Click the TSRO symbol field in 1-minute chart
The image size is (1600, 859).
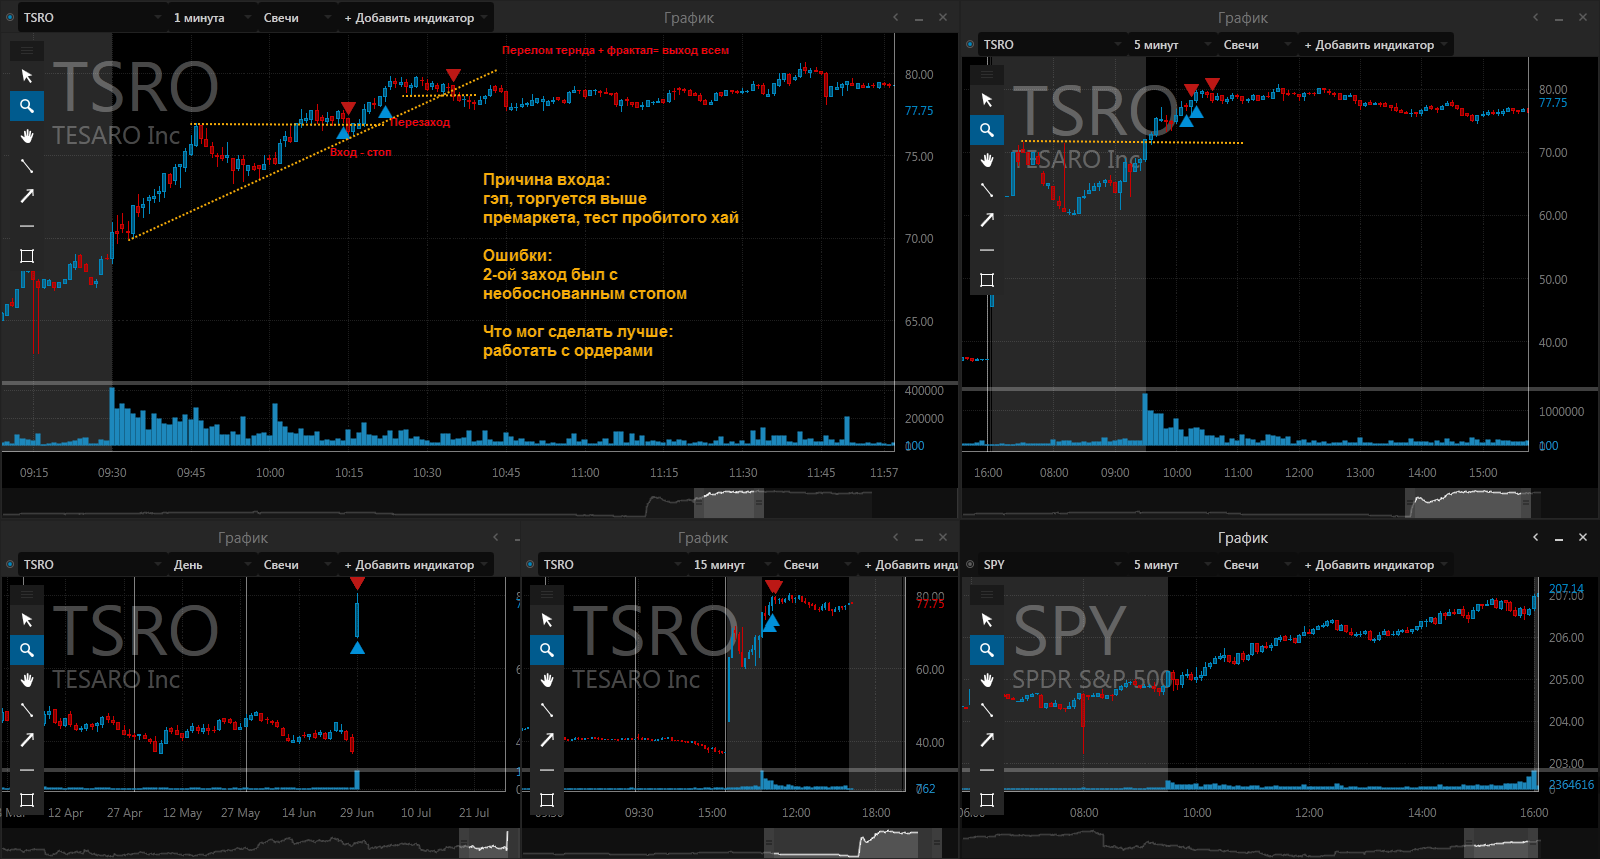point(91,18)
